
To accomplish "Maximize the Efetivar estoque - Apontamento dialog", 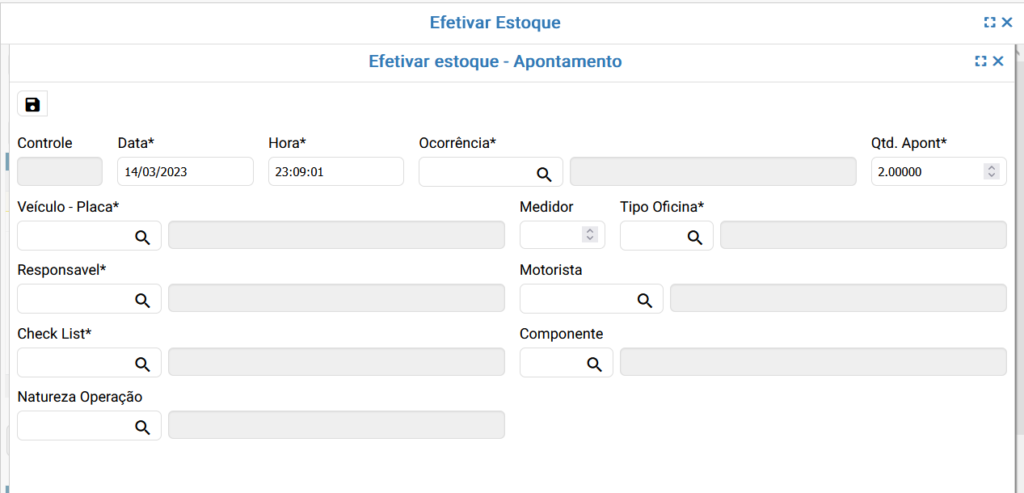I will tap(981, 62).
